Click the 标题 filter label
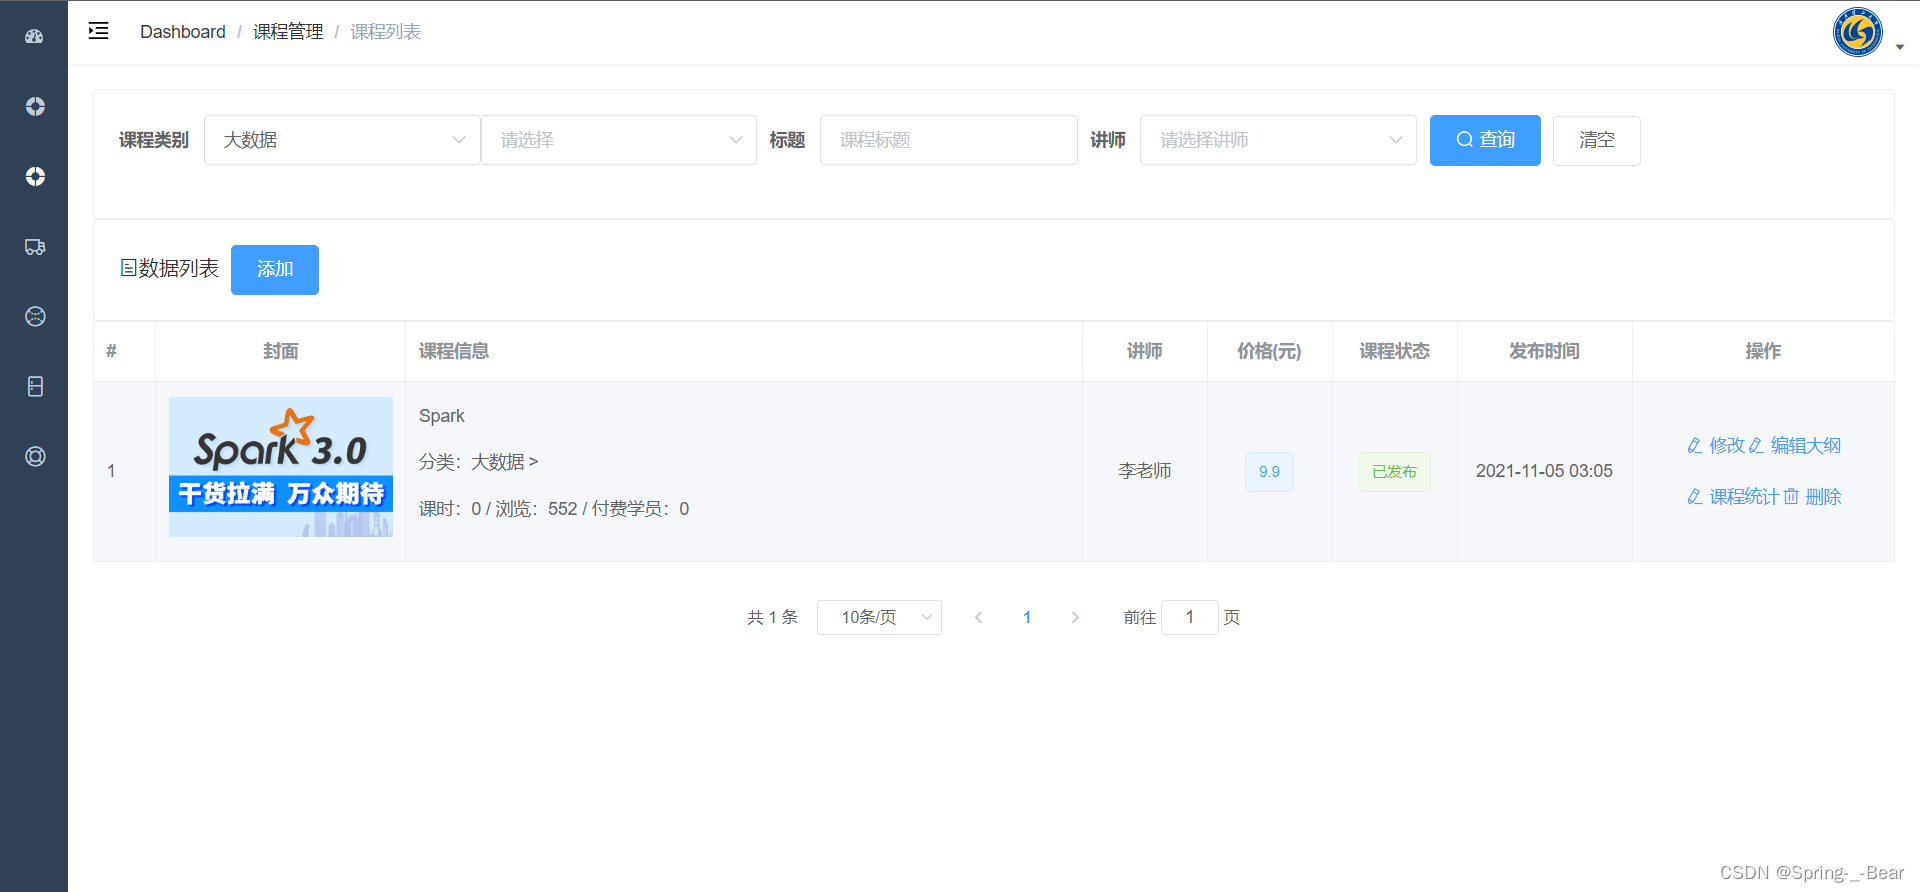The width and height of the screenshot is (1920, 892). click(787, 140)
